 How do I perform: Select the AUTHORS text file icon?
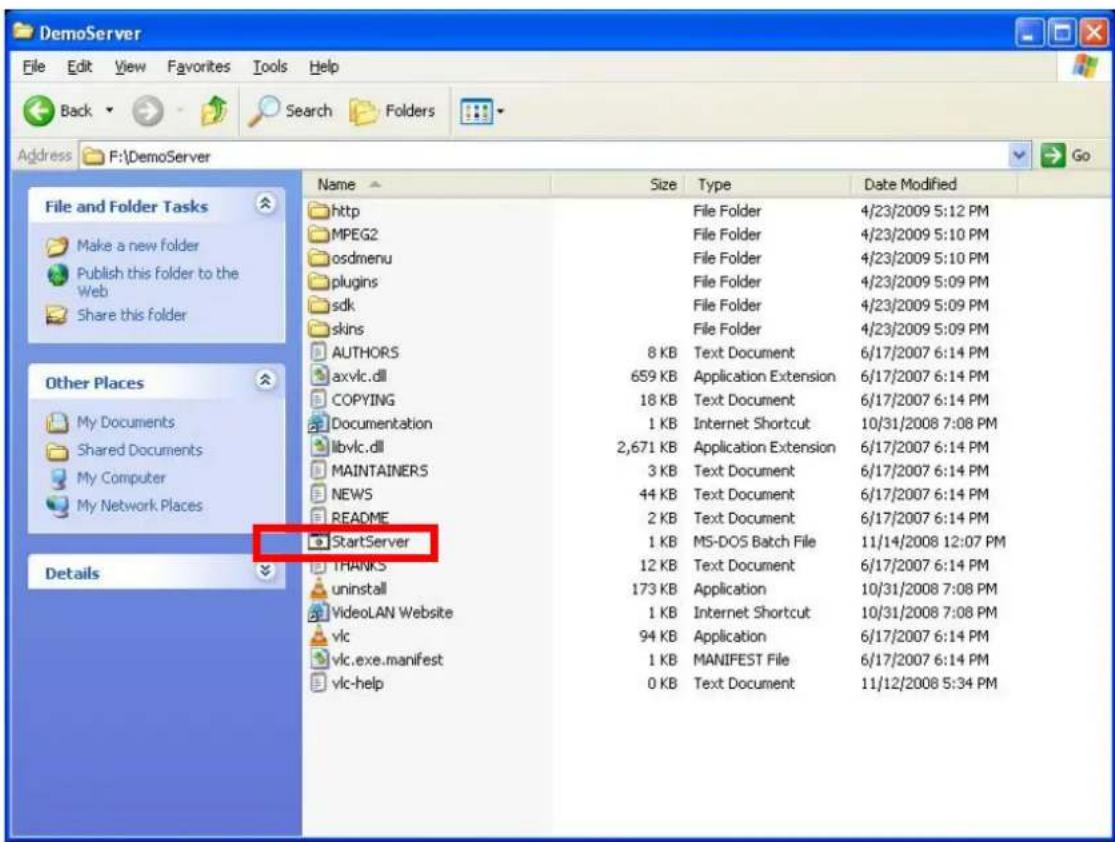(x=319, y=353)
